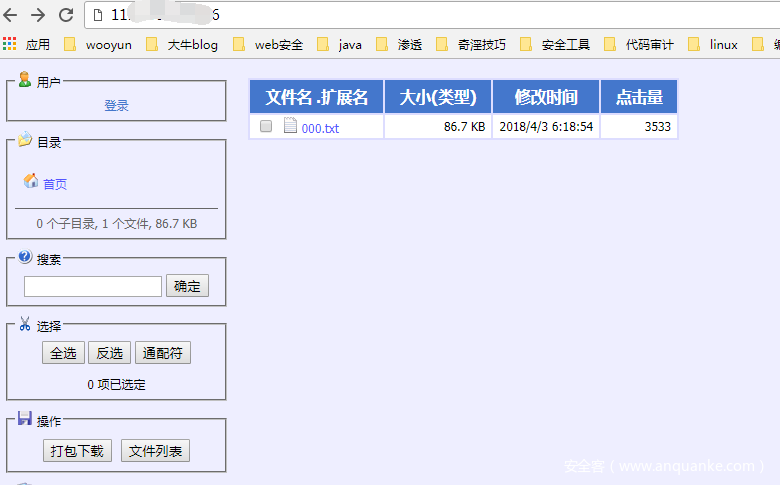Click the user icon in 用户 panel
Screen dimensions: 780x485
click(x=25, y=80)
